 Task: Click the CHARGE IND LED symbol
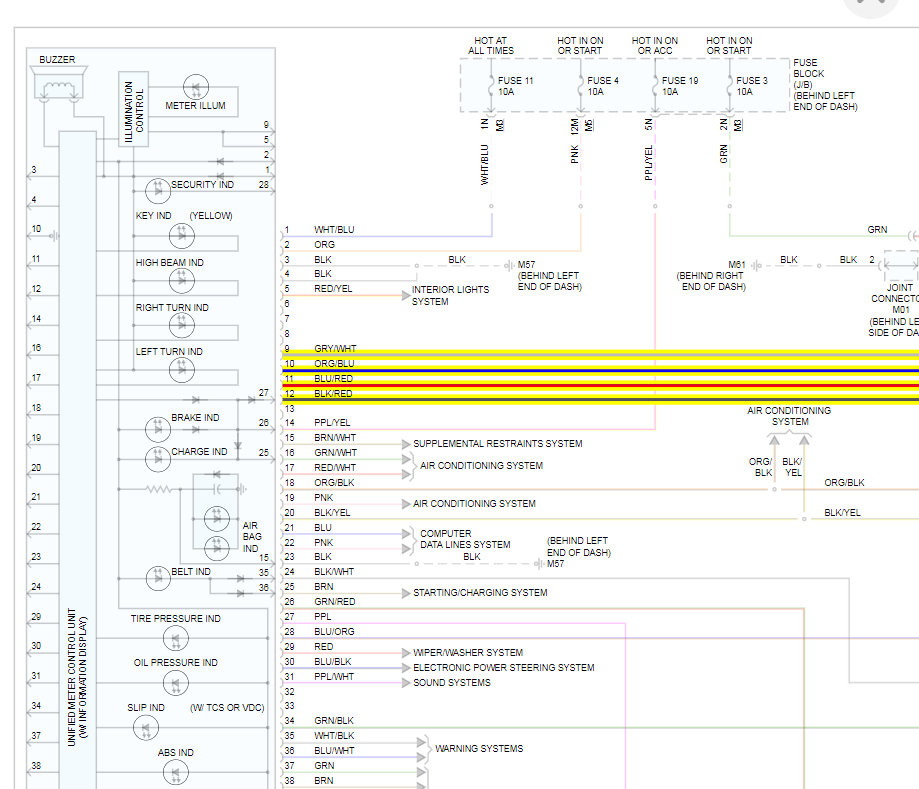pyautogui.click(x=158, y=459)
